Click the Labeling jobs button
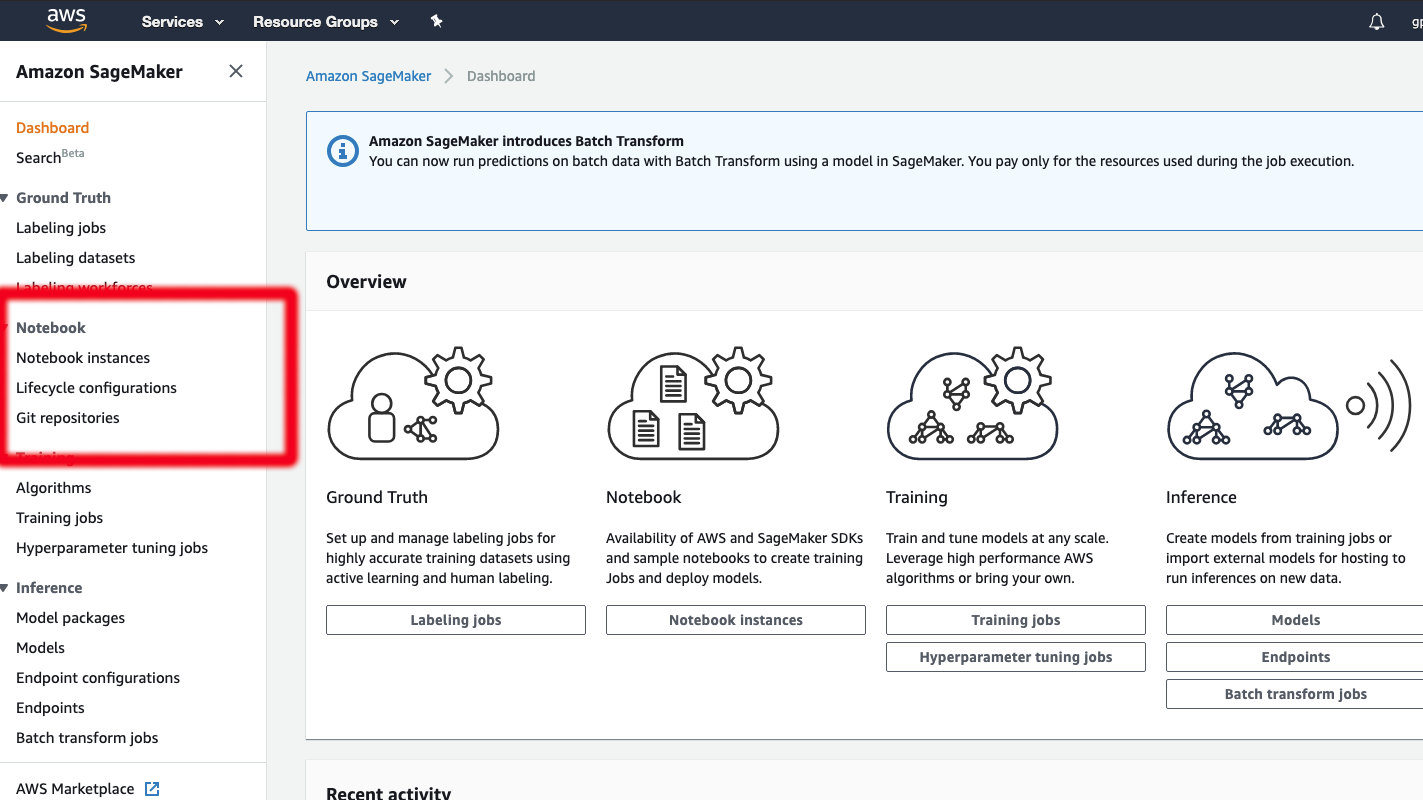This screenshot has height=800, width=1423. coord(456,620)
